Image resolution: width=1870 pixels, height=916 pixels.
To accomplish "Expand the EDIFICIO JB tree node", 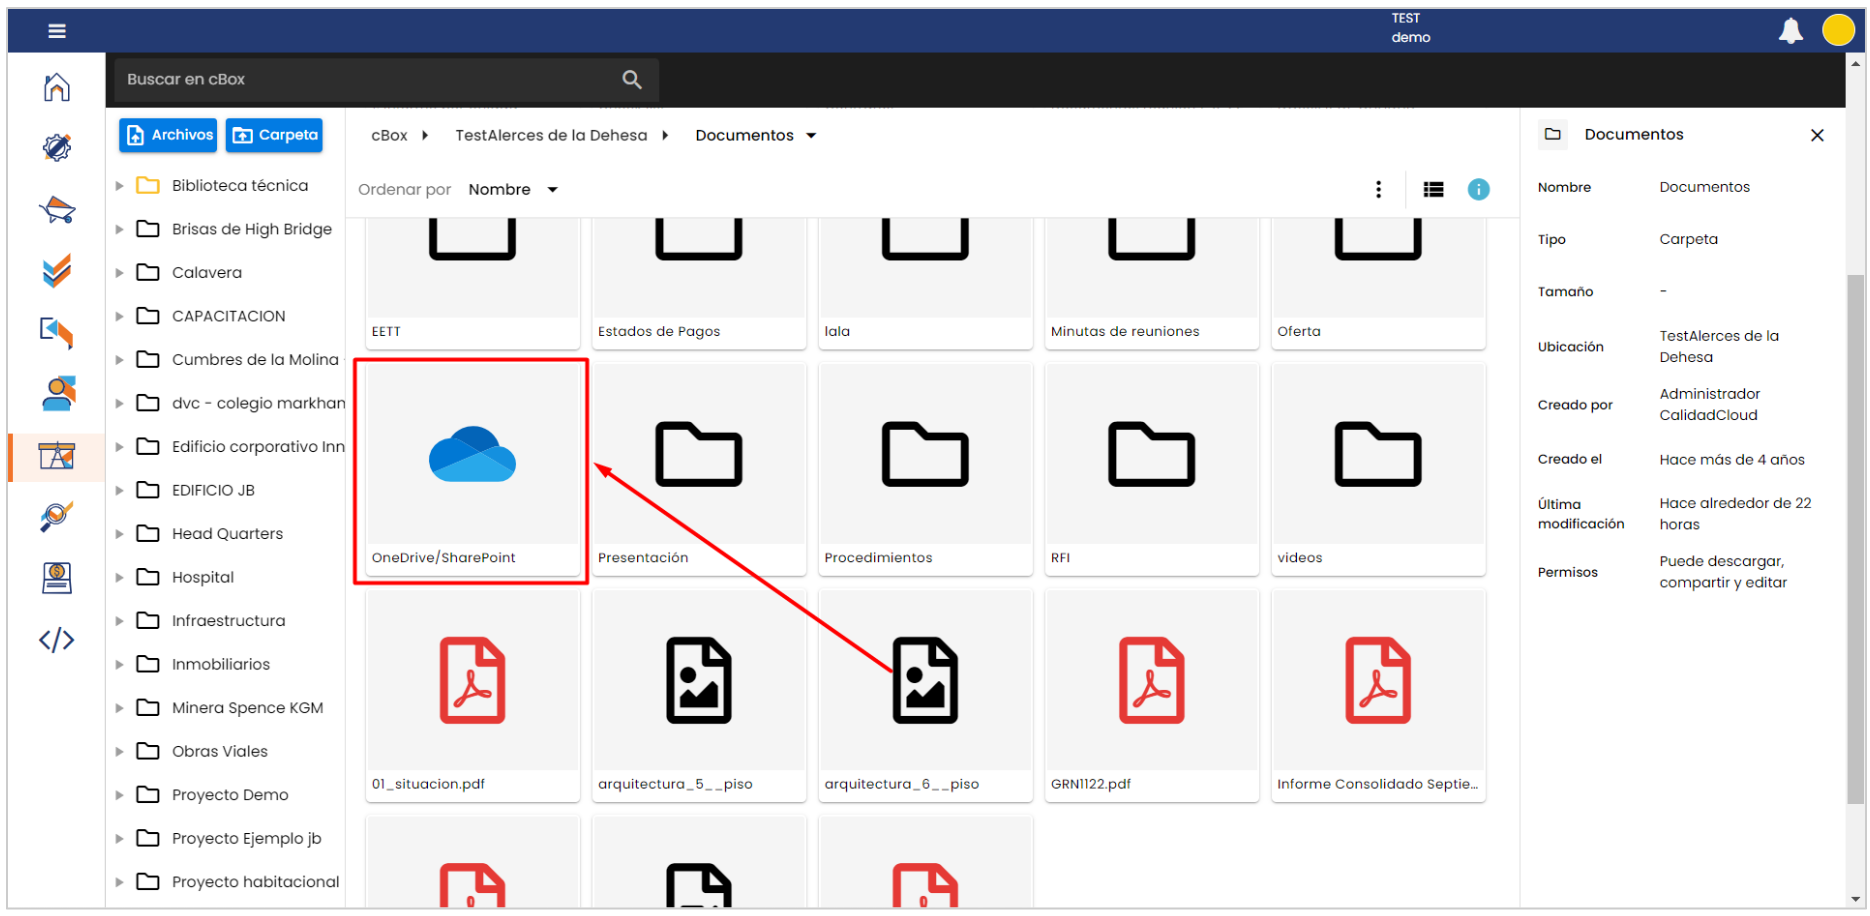I will pyautogui.click(x=119, y=490).
